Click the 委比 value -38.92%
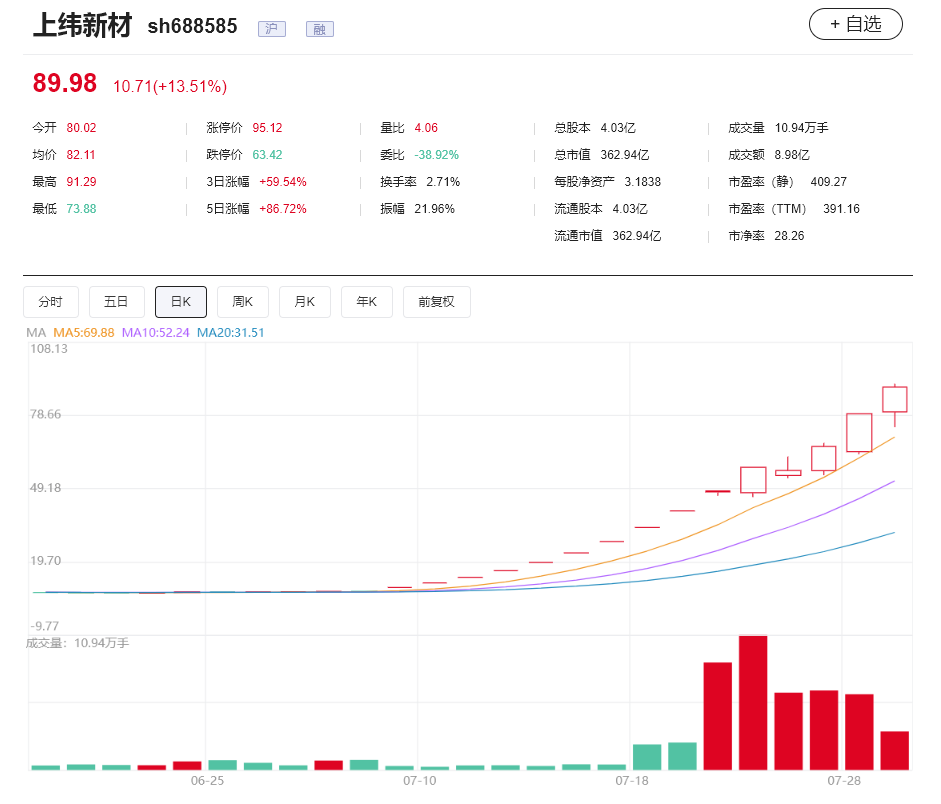 click(x=436, y=155)
